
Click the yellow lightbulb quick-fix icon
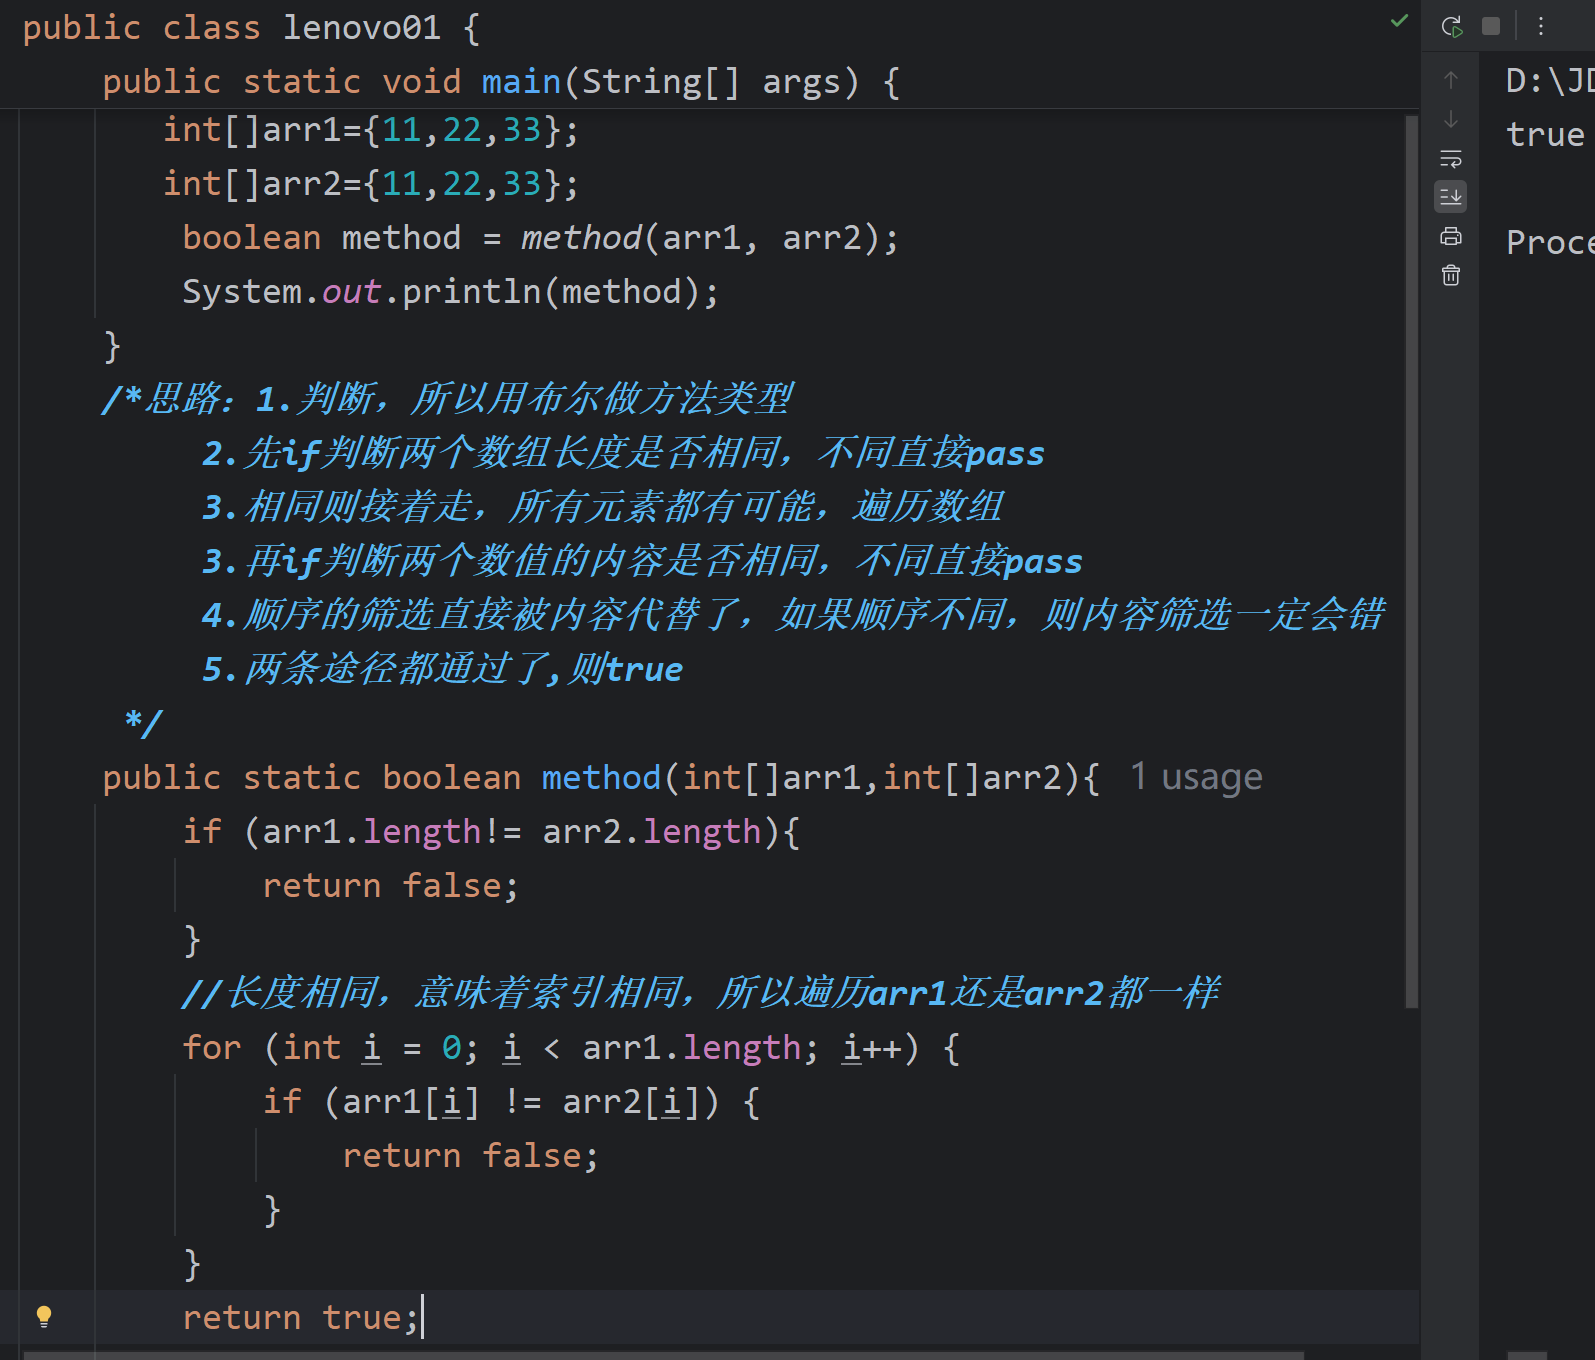click(x=44, y=1316)
